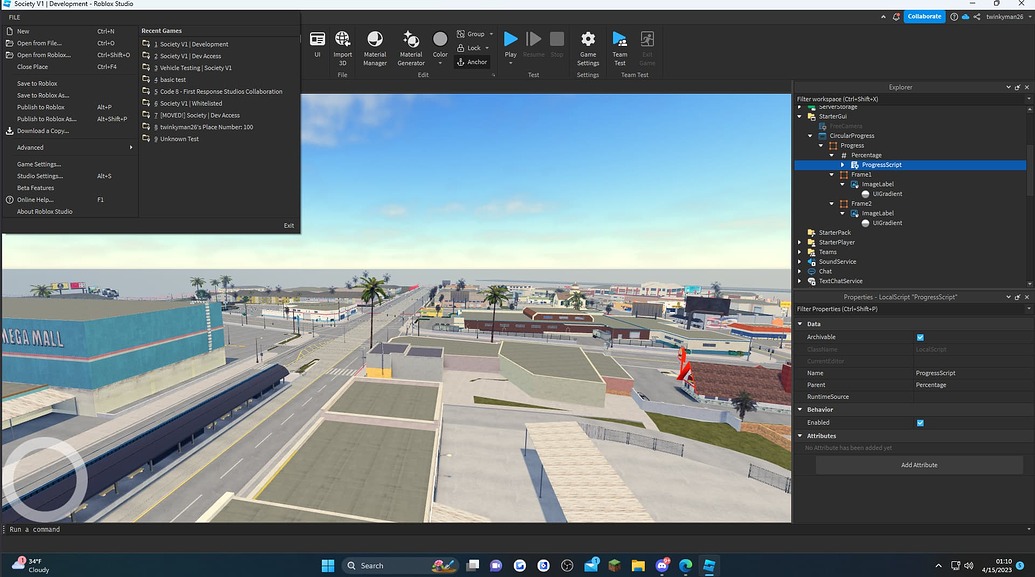
Task: Click the Add Attribute button
Action: tap(918, 464)
